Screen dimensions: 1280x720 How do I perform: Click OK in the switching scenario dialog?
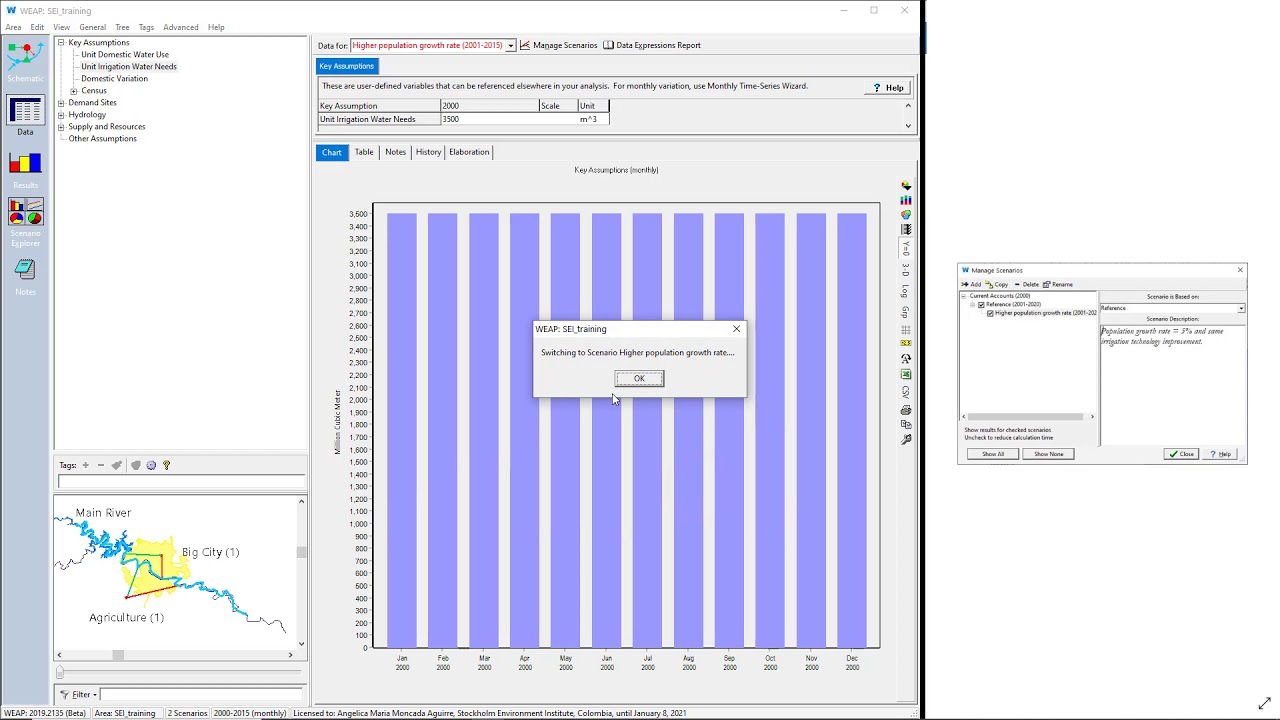tap(639, 378)
